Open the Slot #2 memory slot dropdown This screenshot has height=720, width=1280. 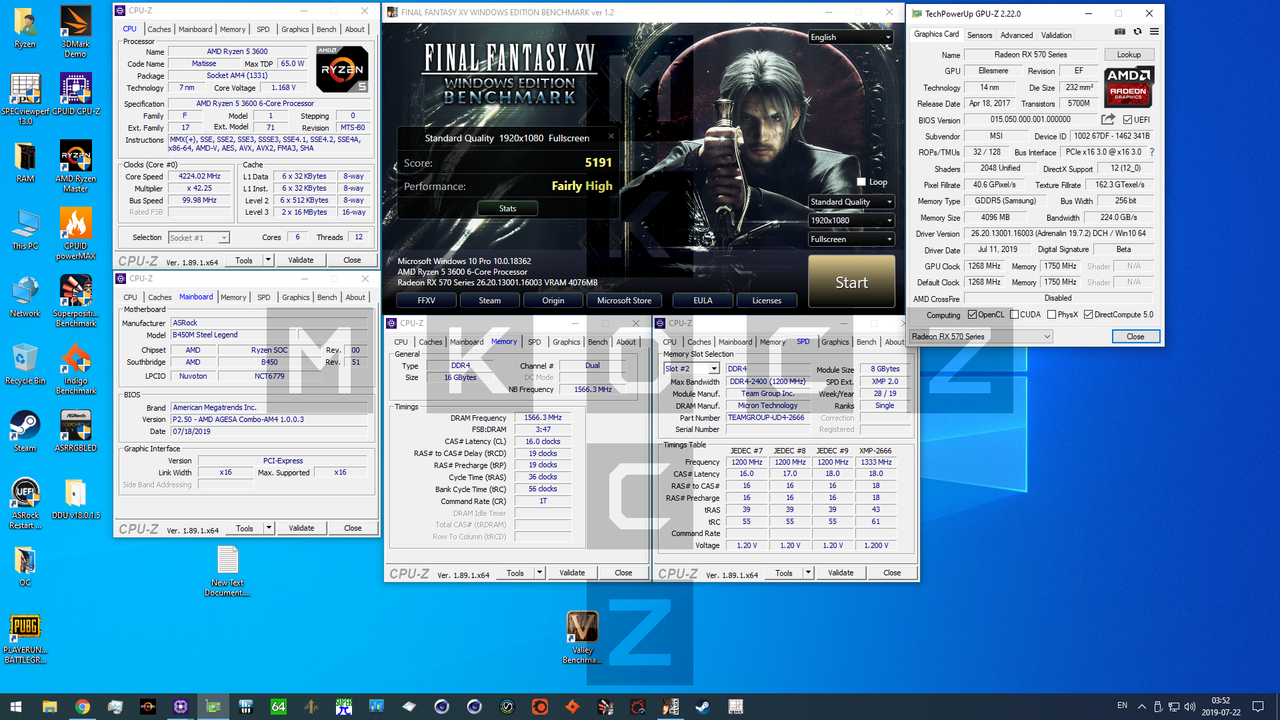[692, 369]
